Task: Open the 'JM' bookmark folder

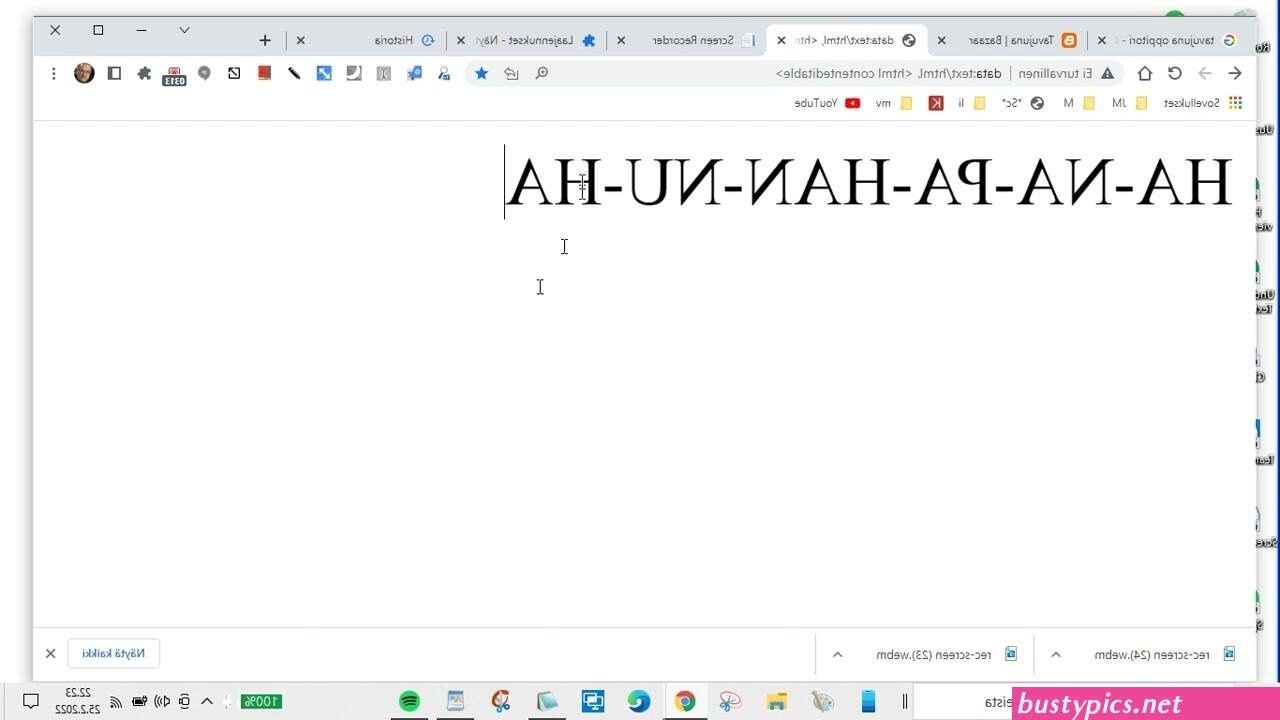Action: (x=1128, y=103)
